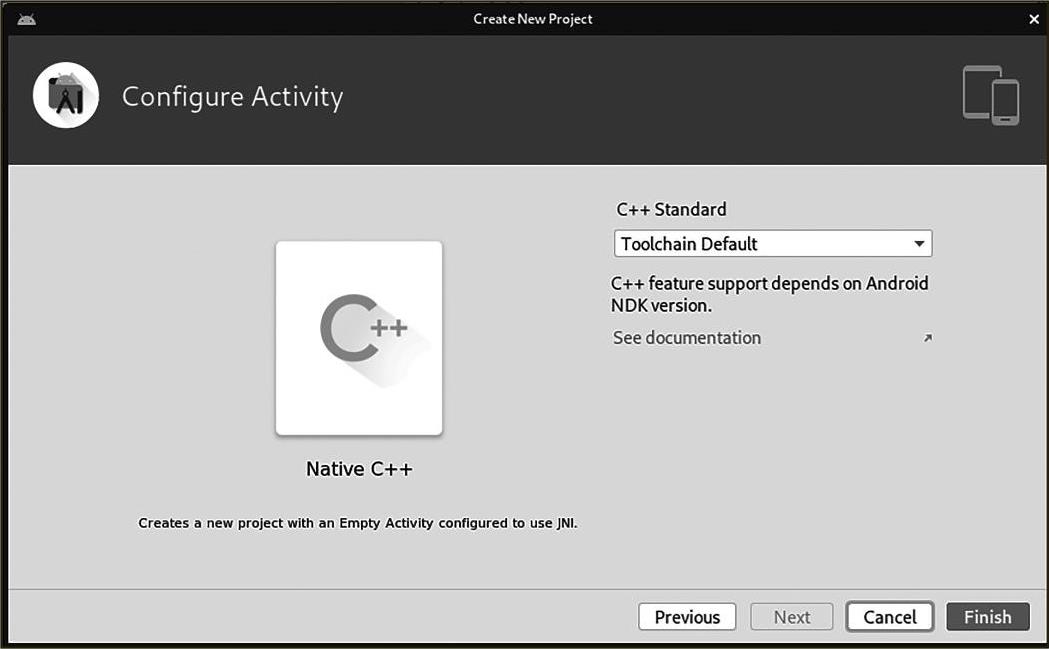The image size is (1049, 649).
Task: Go back with the Previous button
Action: pyautogui.click(x=687, y=617)
